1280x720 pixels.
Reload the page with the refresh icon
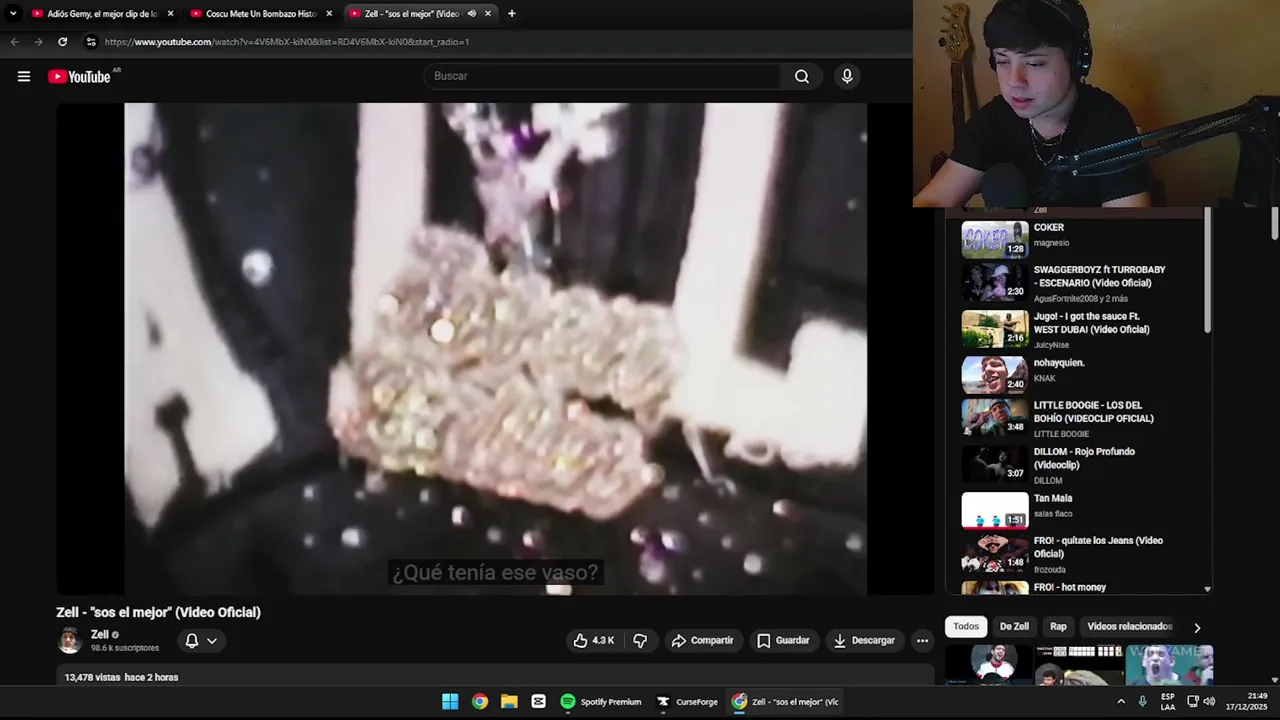pyautogui.click(x=62, y=42)
